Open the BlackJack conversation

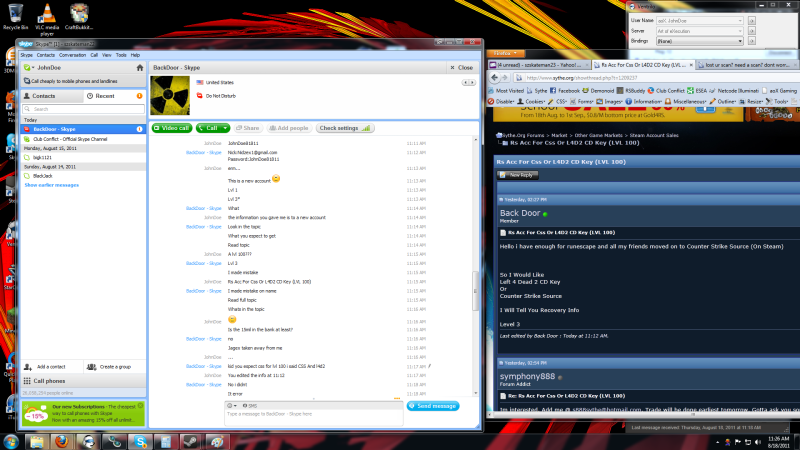(x=83, y=176)
